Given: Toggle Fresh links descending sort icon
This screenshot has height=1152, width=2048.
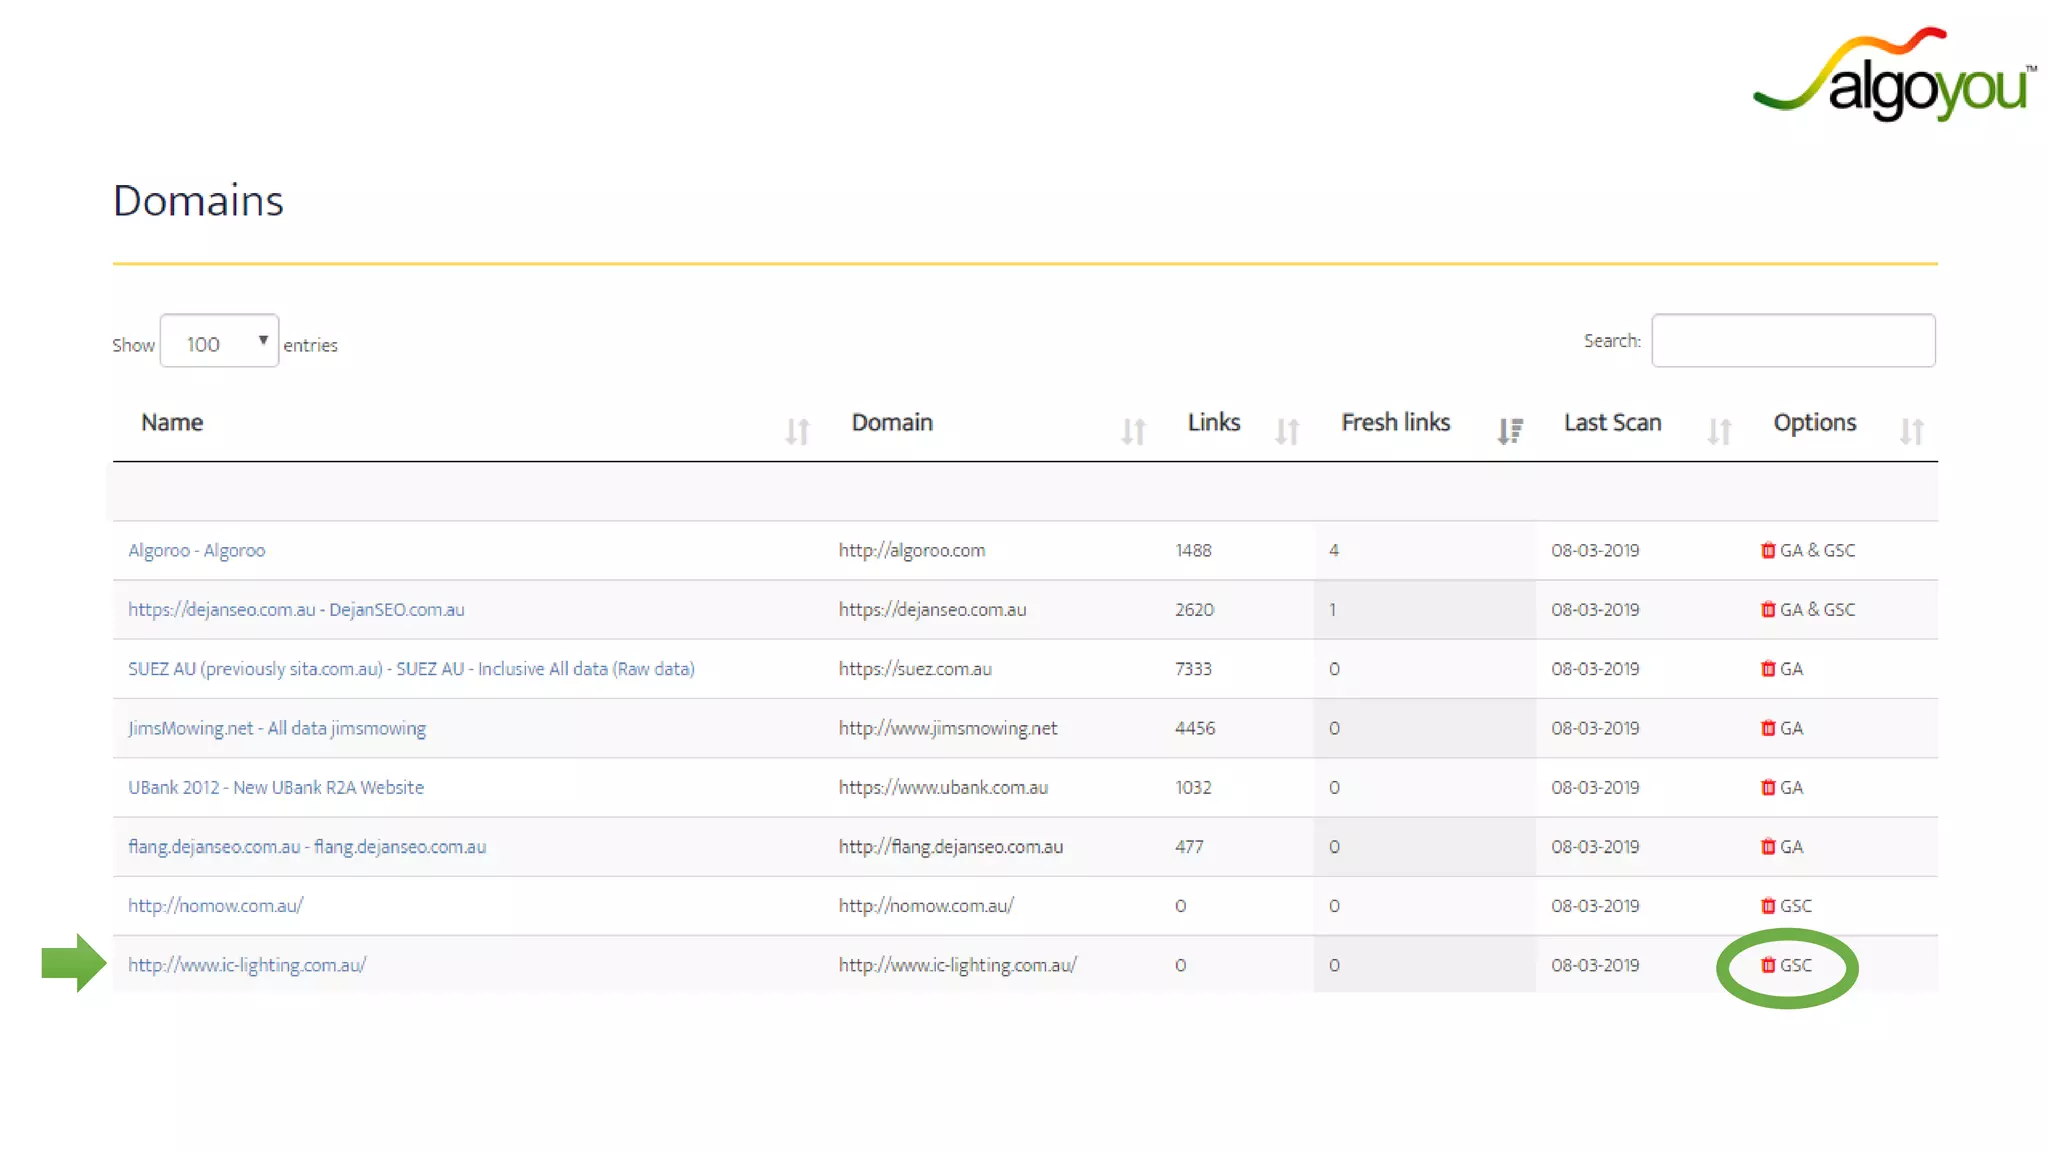Looking at the screenshot, I should pyautogui.click(x=1509, y=431).
